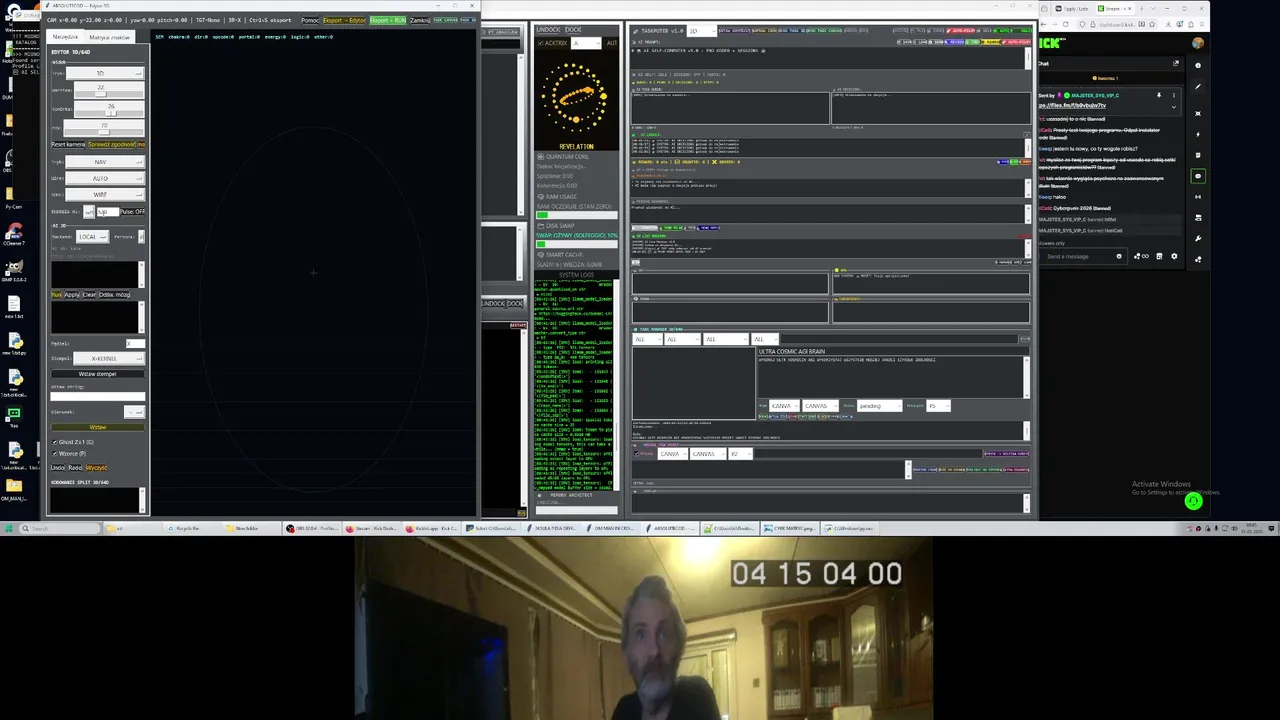This screenshot has width=1280, height=720.
Task: Toggle the Wzorce (P) checkbox
Action: (54, 454)
